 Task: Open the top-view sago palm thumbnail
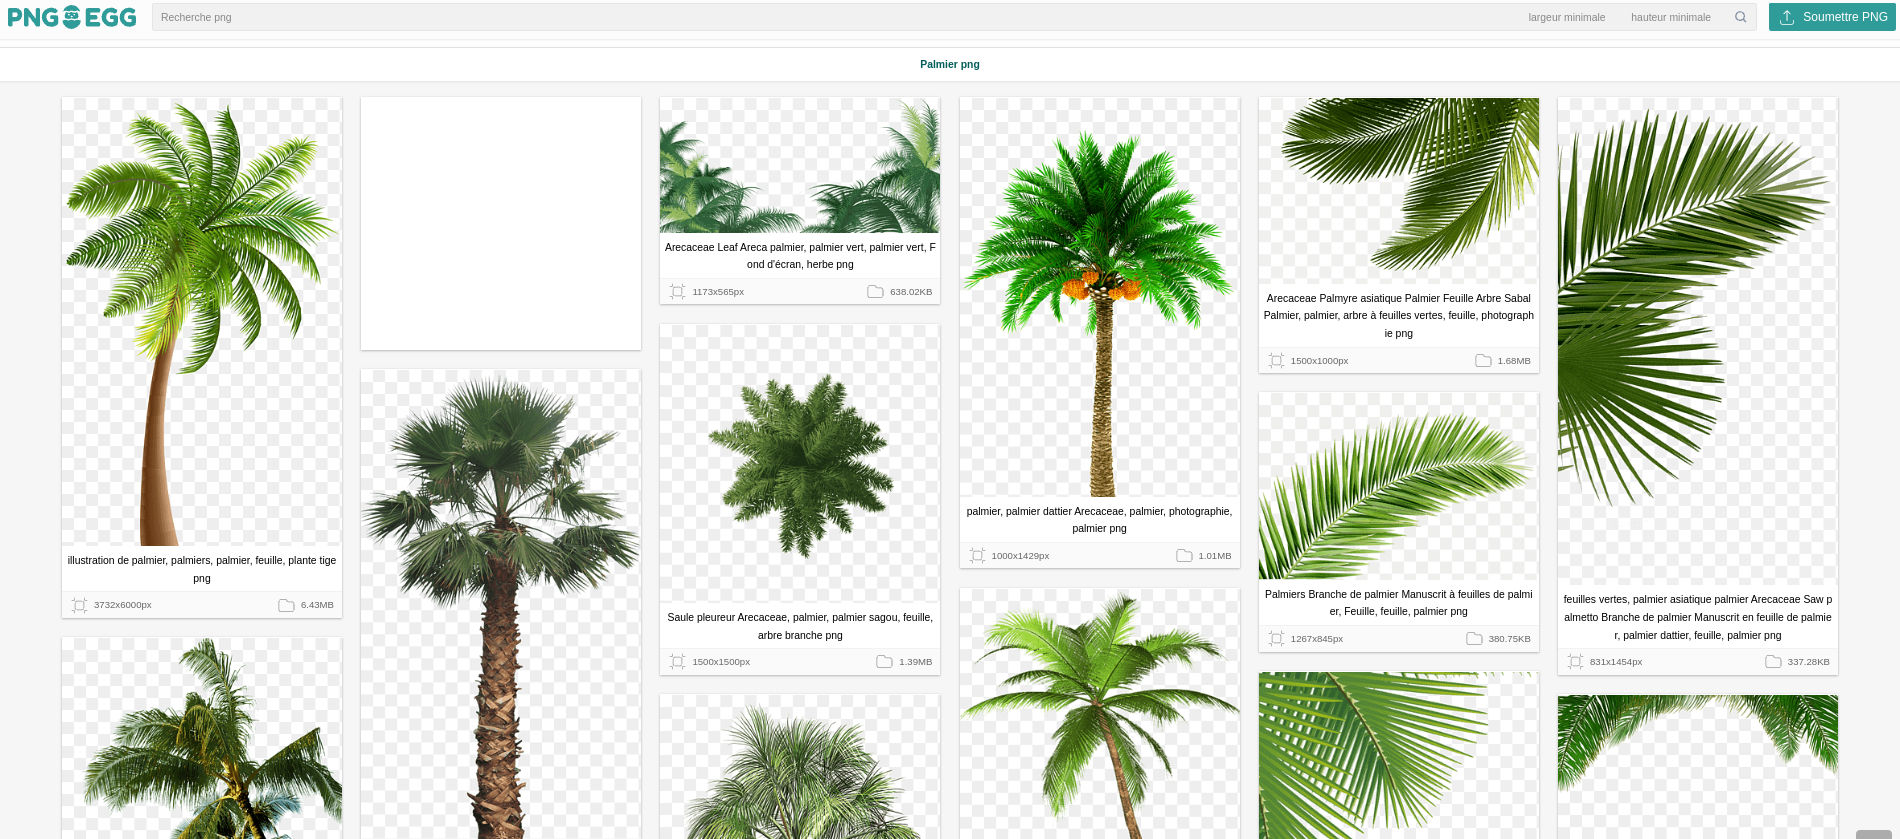799,463
